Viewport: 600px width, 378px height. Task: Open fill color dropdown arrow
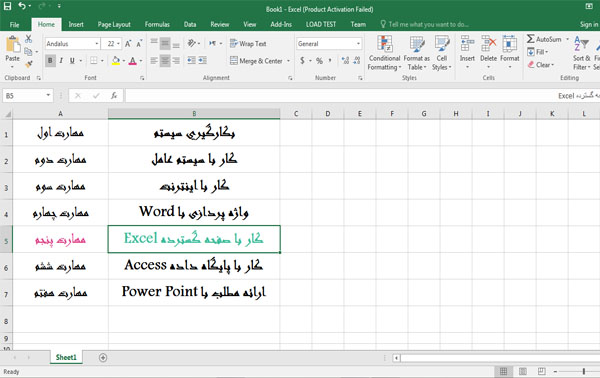pyautogui.click(x=124, y=61)
